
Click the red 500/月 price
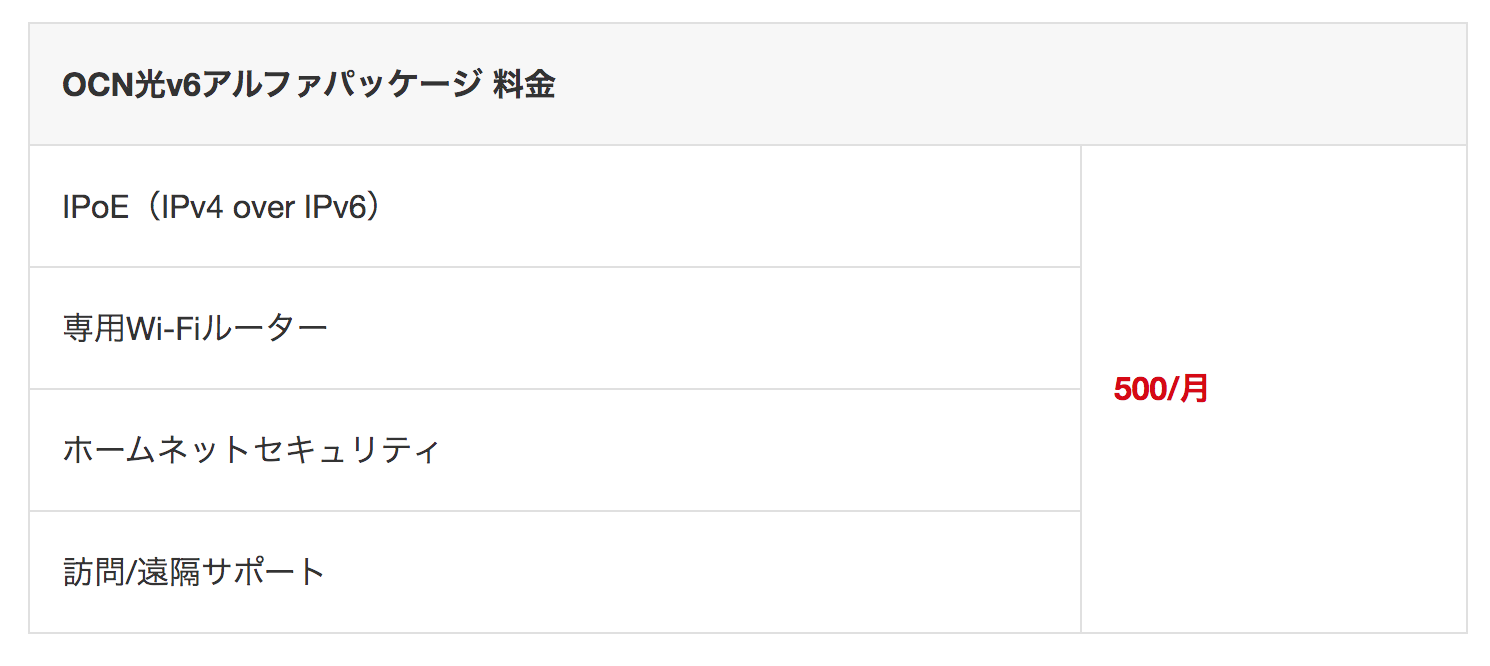[1161, 389]
